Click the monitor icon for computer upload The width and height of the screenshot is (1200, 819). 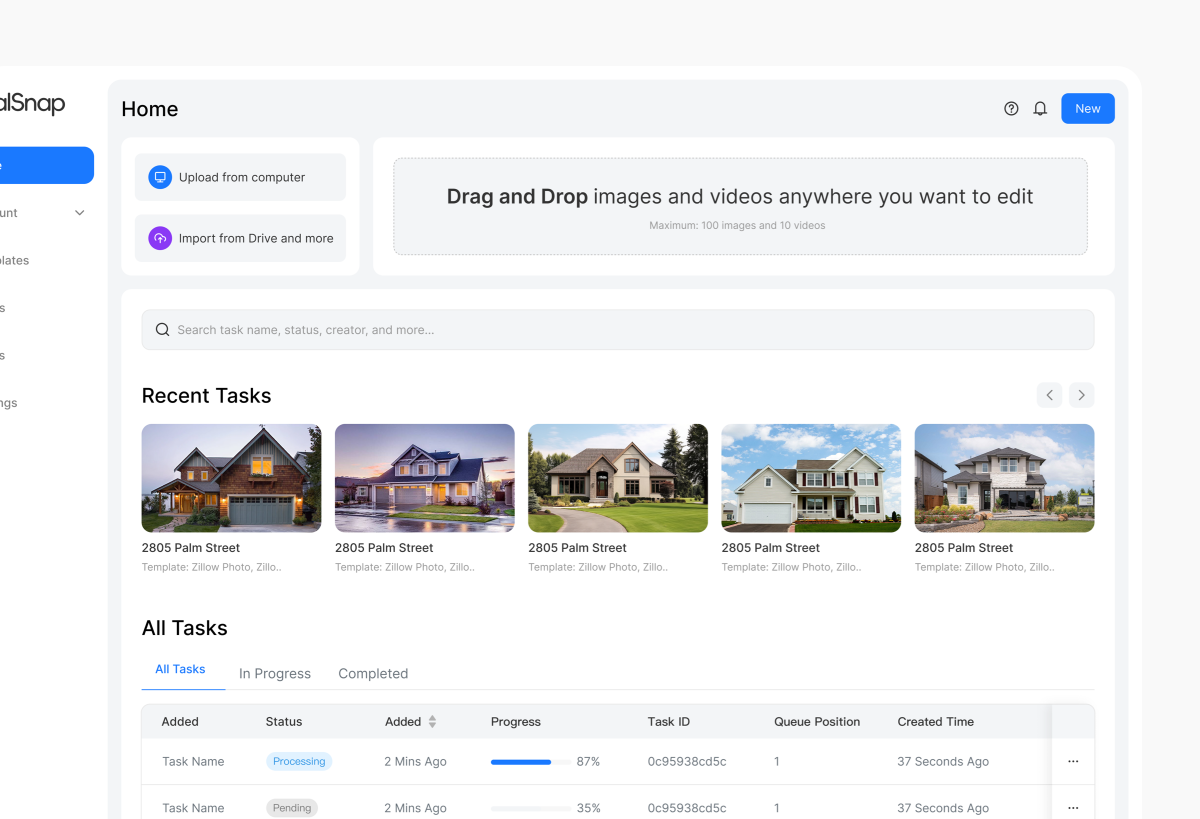point(160,177)
